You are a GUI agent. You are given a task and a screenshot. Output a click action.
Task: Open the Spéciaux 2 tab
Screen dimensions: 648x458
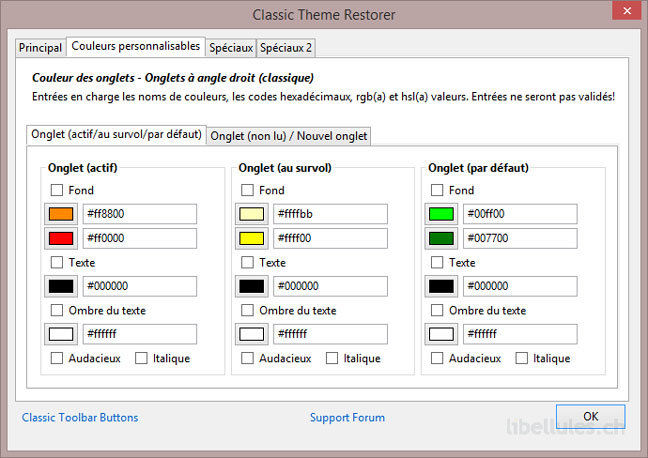pyautogui.click(x=286, y=48)
